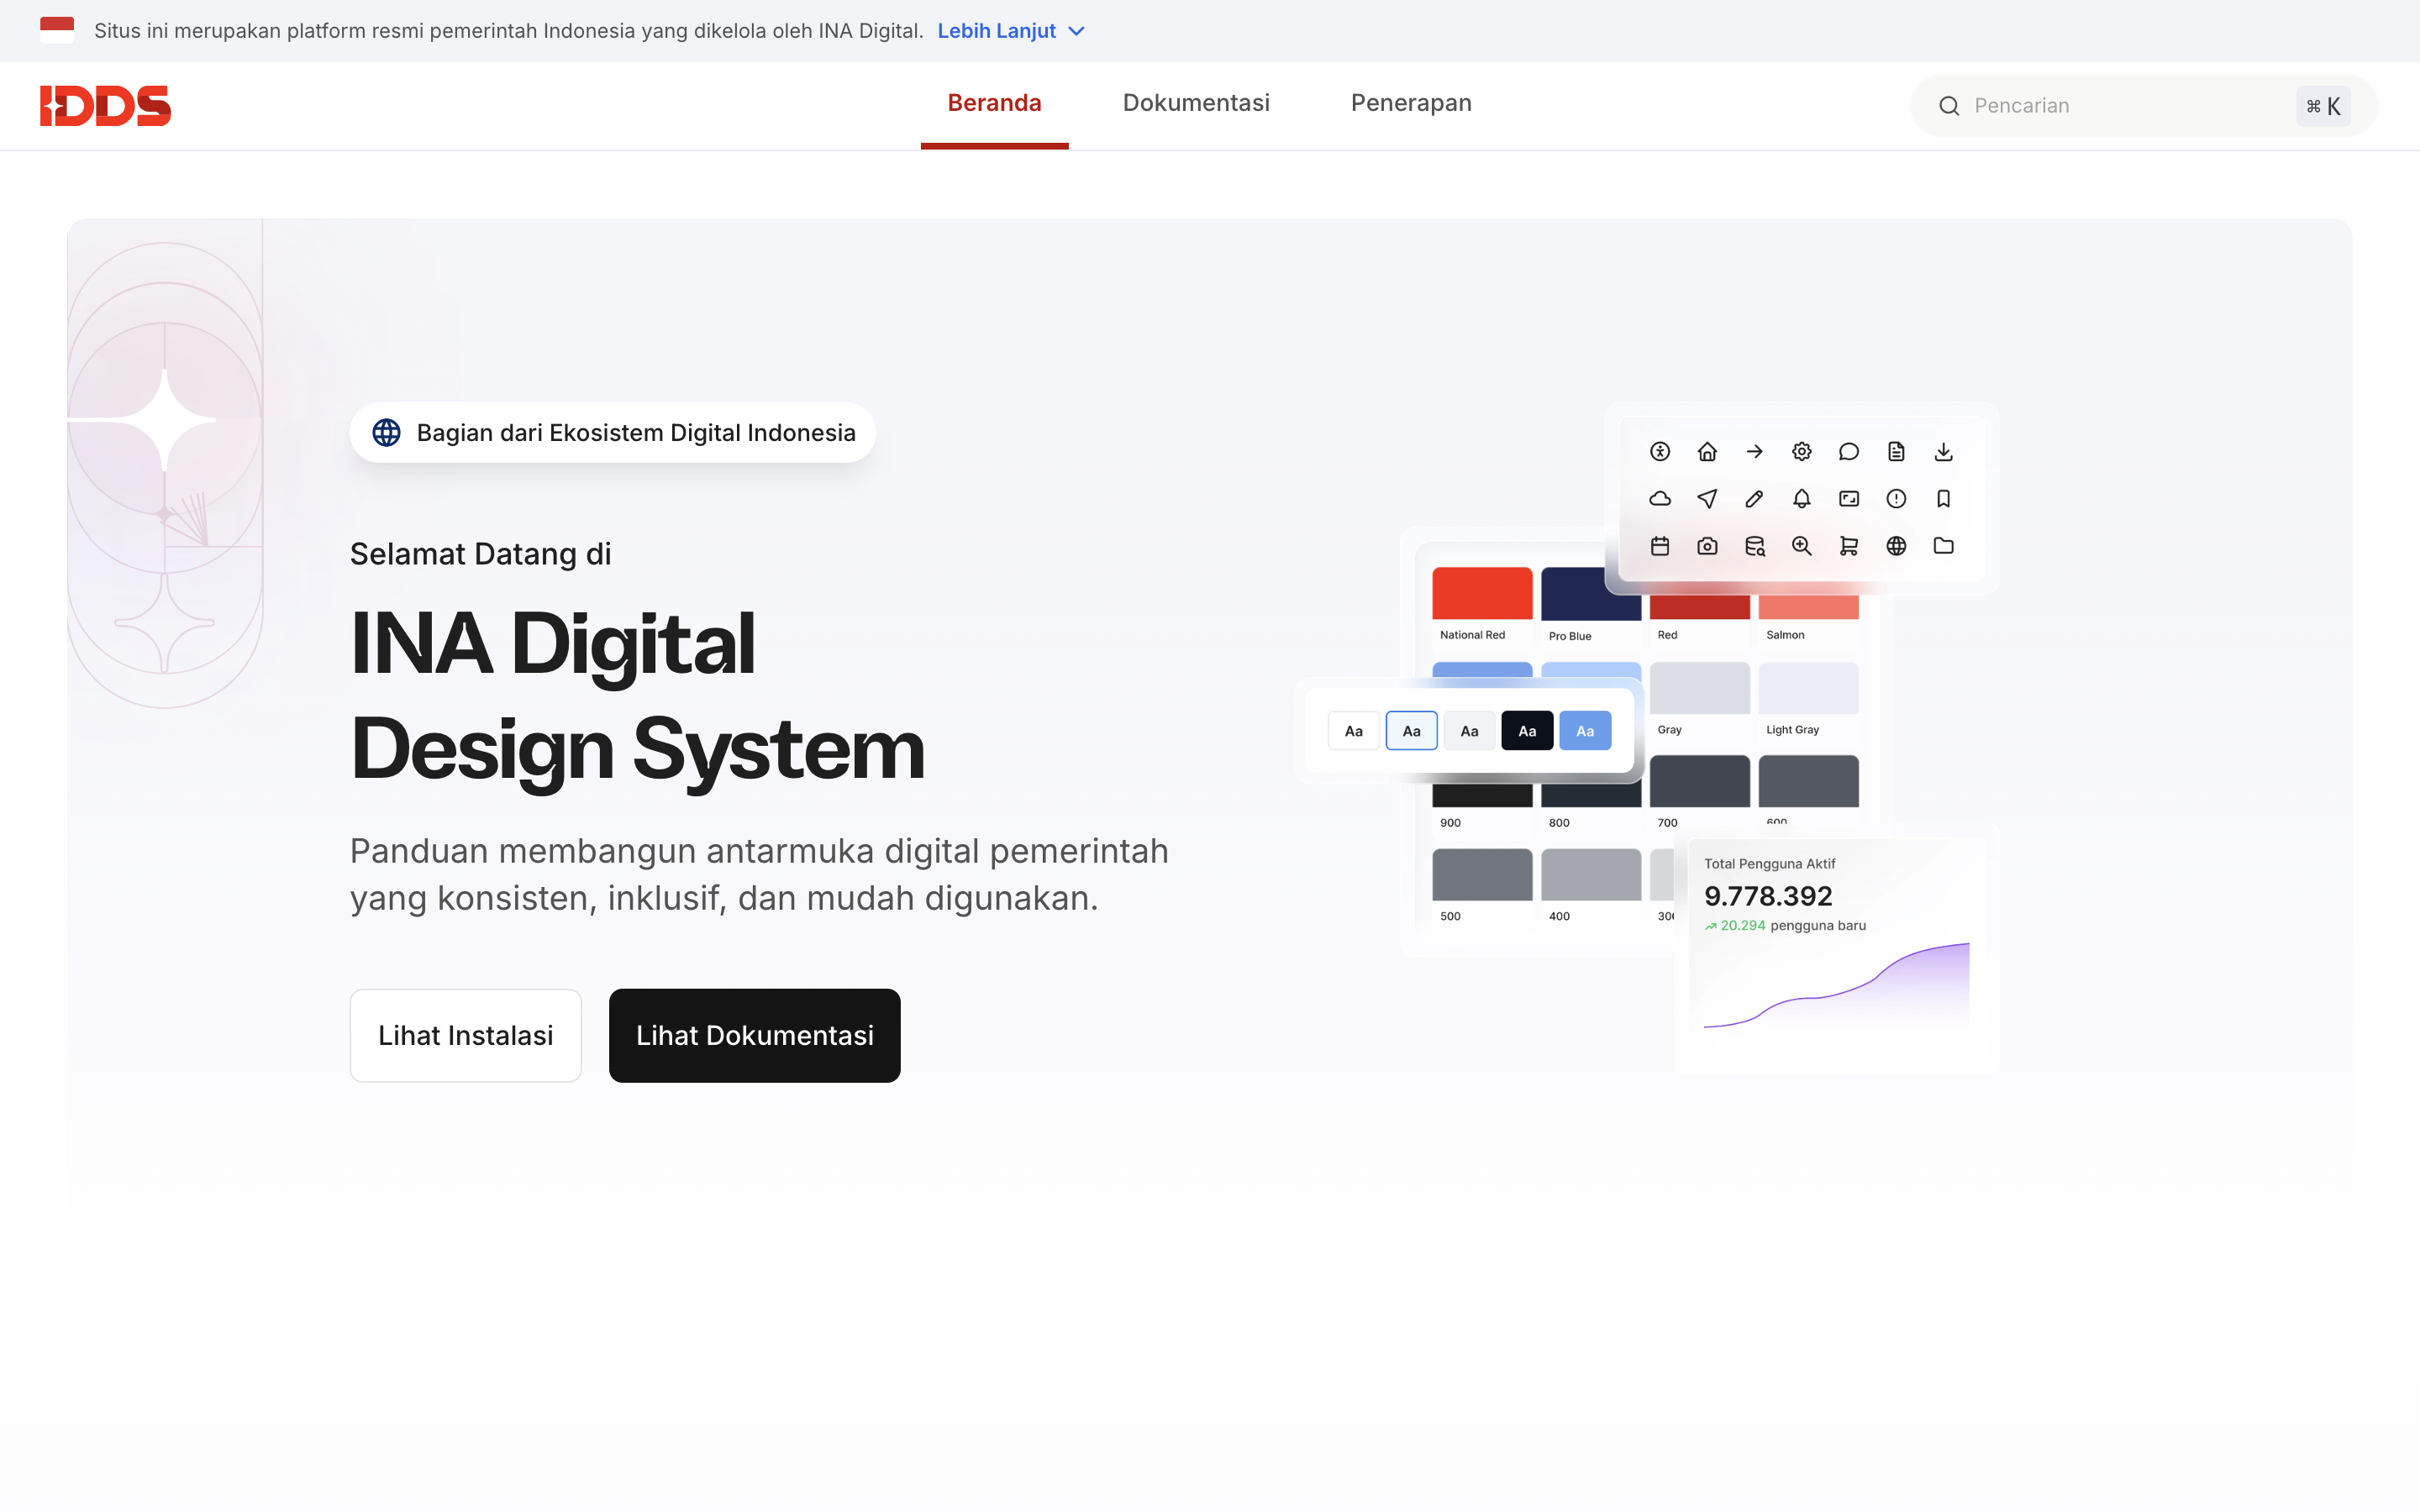This screenshot has width=2420, height=1512.
Task: Click the ⌘K shortcut badge in search
Action: coord(2323,106)
